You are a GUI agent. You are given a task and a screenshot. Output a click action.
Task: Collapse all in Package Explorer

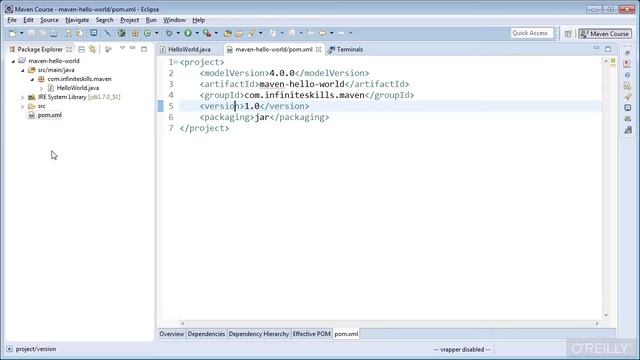(82, 49)
